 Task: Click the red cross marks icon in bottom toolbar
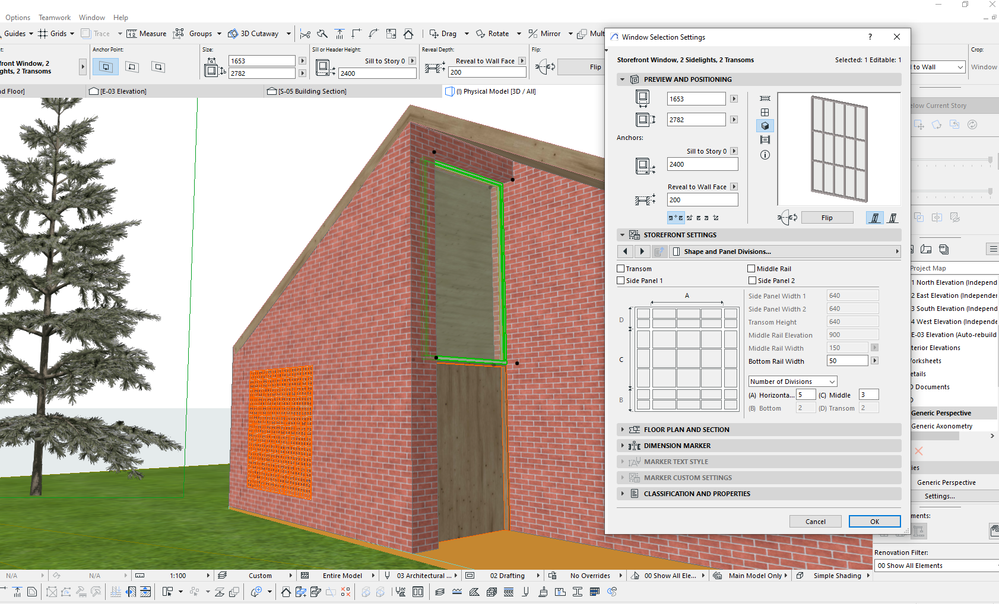[x=345, y=592]
